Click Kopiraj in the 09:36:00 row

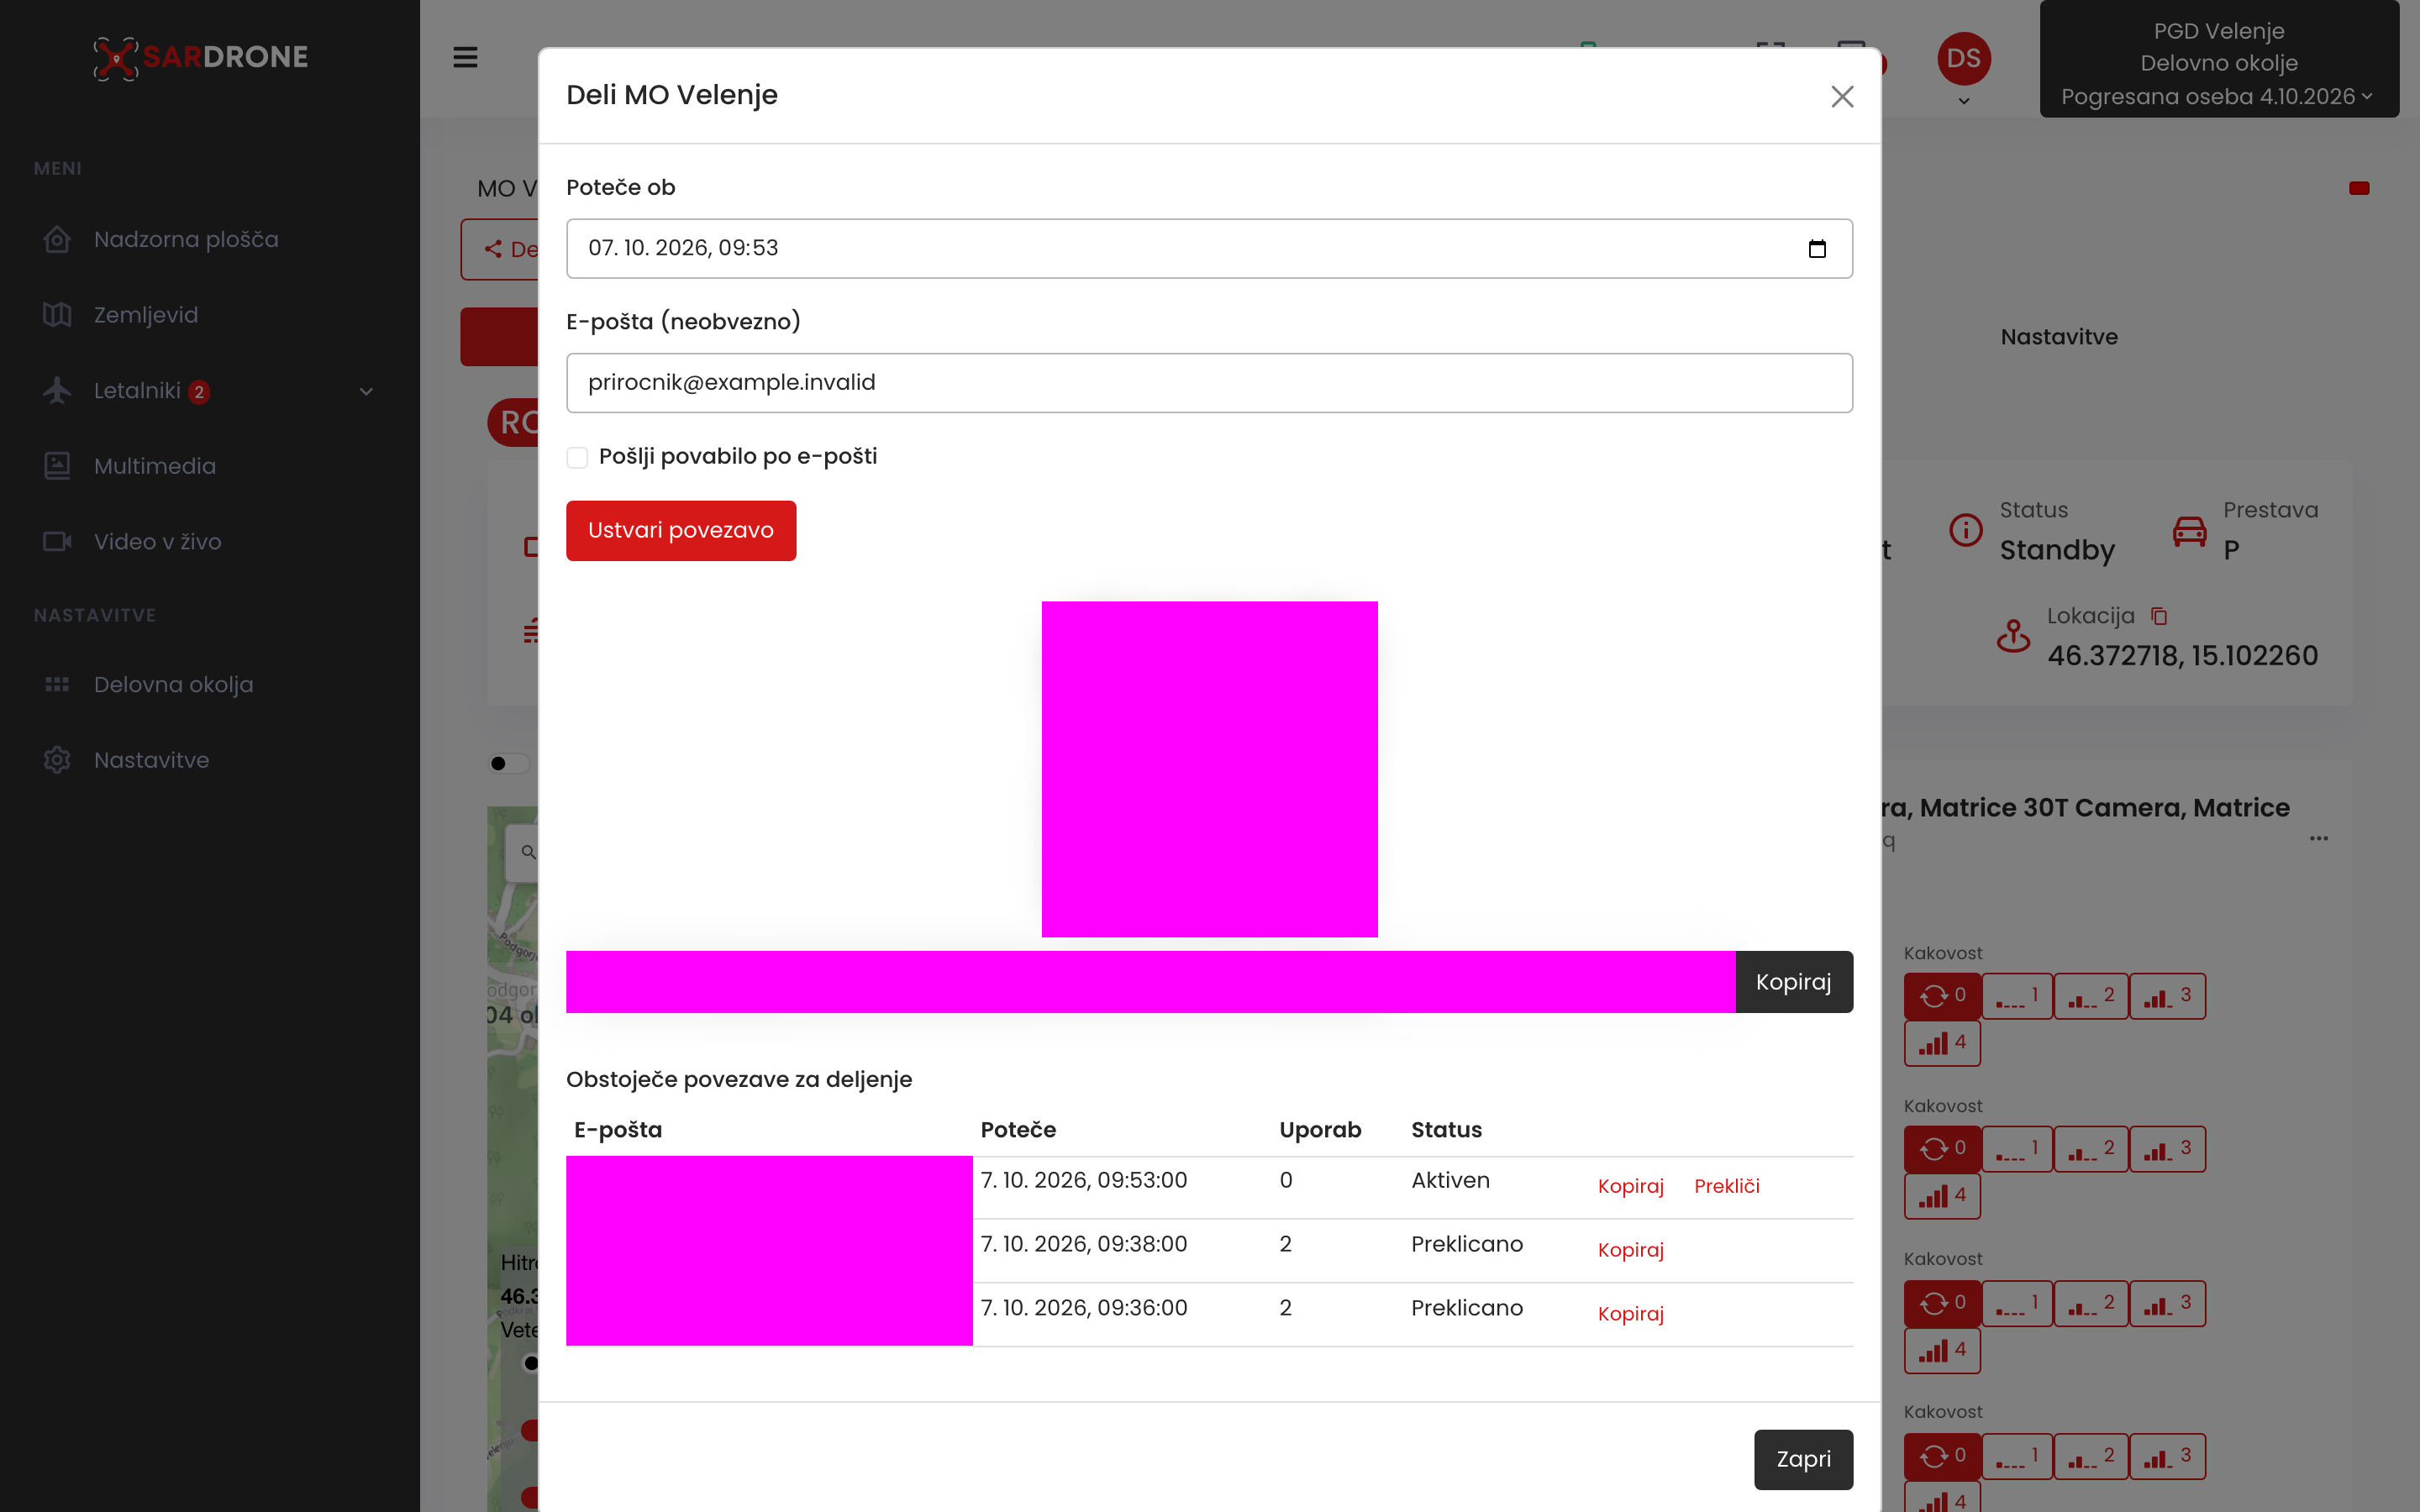[1630, 1314]
